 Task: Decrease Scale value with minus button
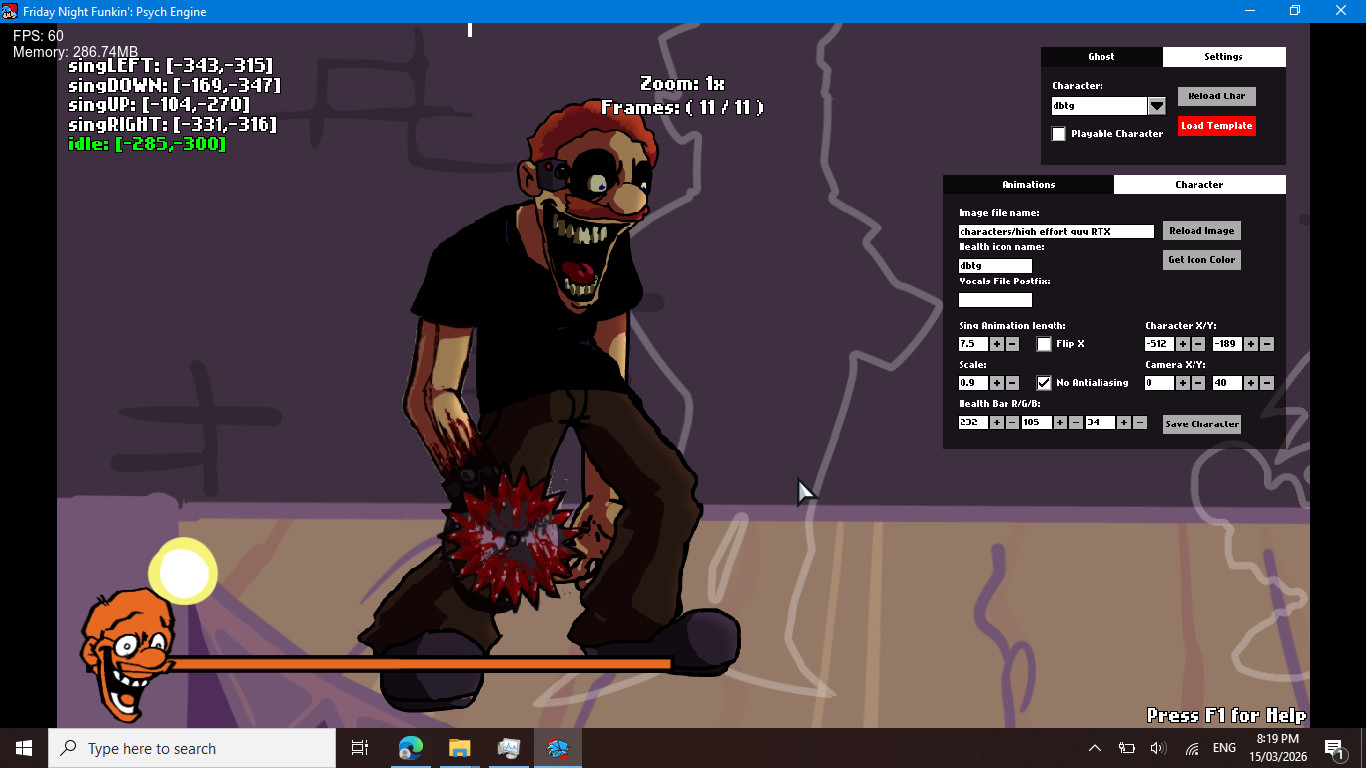[1012, 383]
